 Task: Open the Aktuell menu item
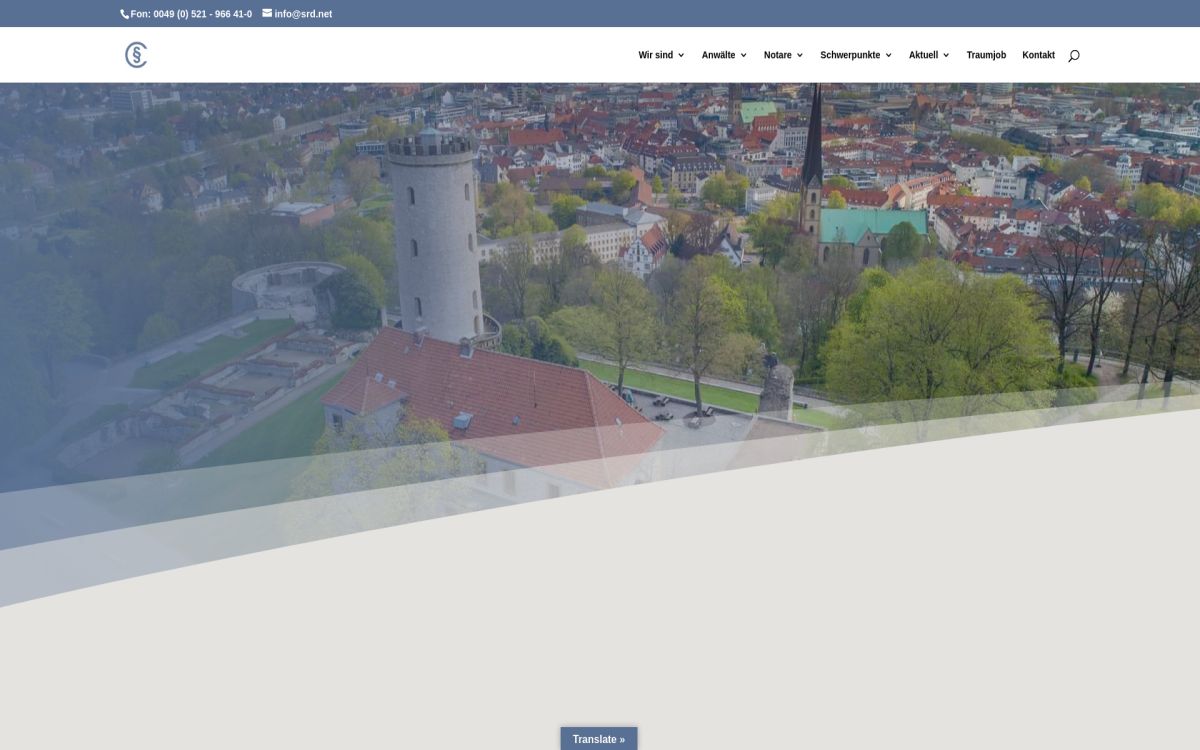click(923, 55)
